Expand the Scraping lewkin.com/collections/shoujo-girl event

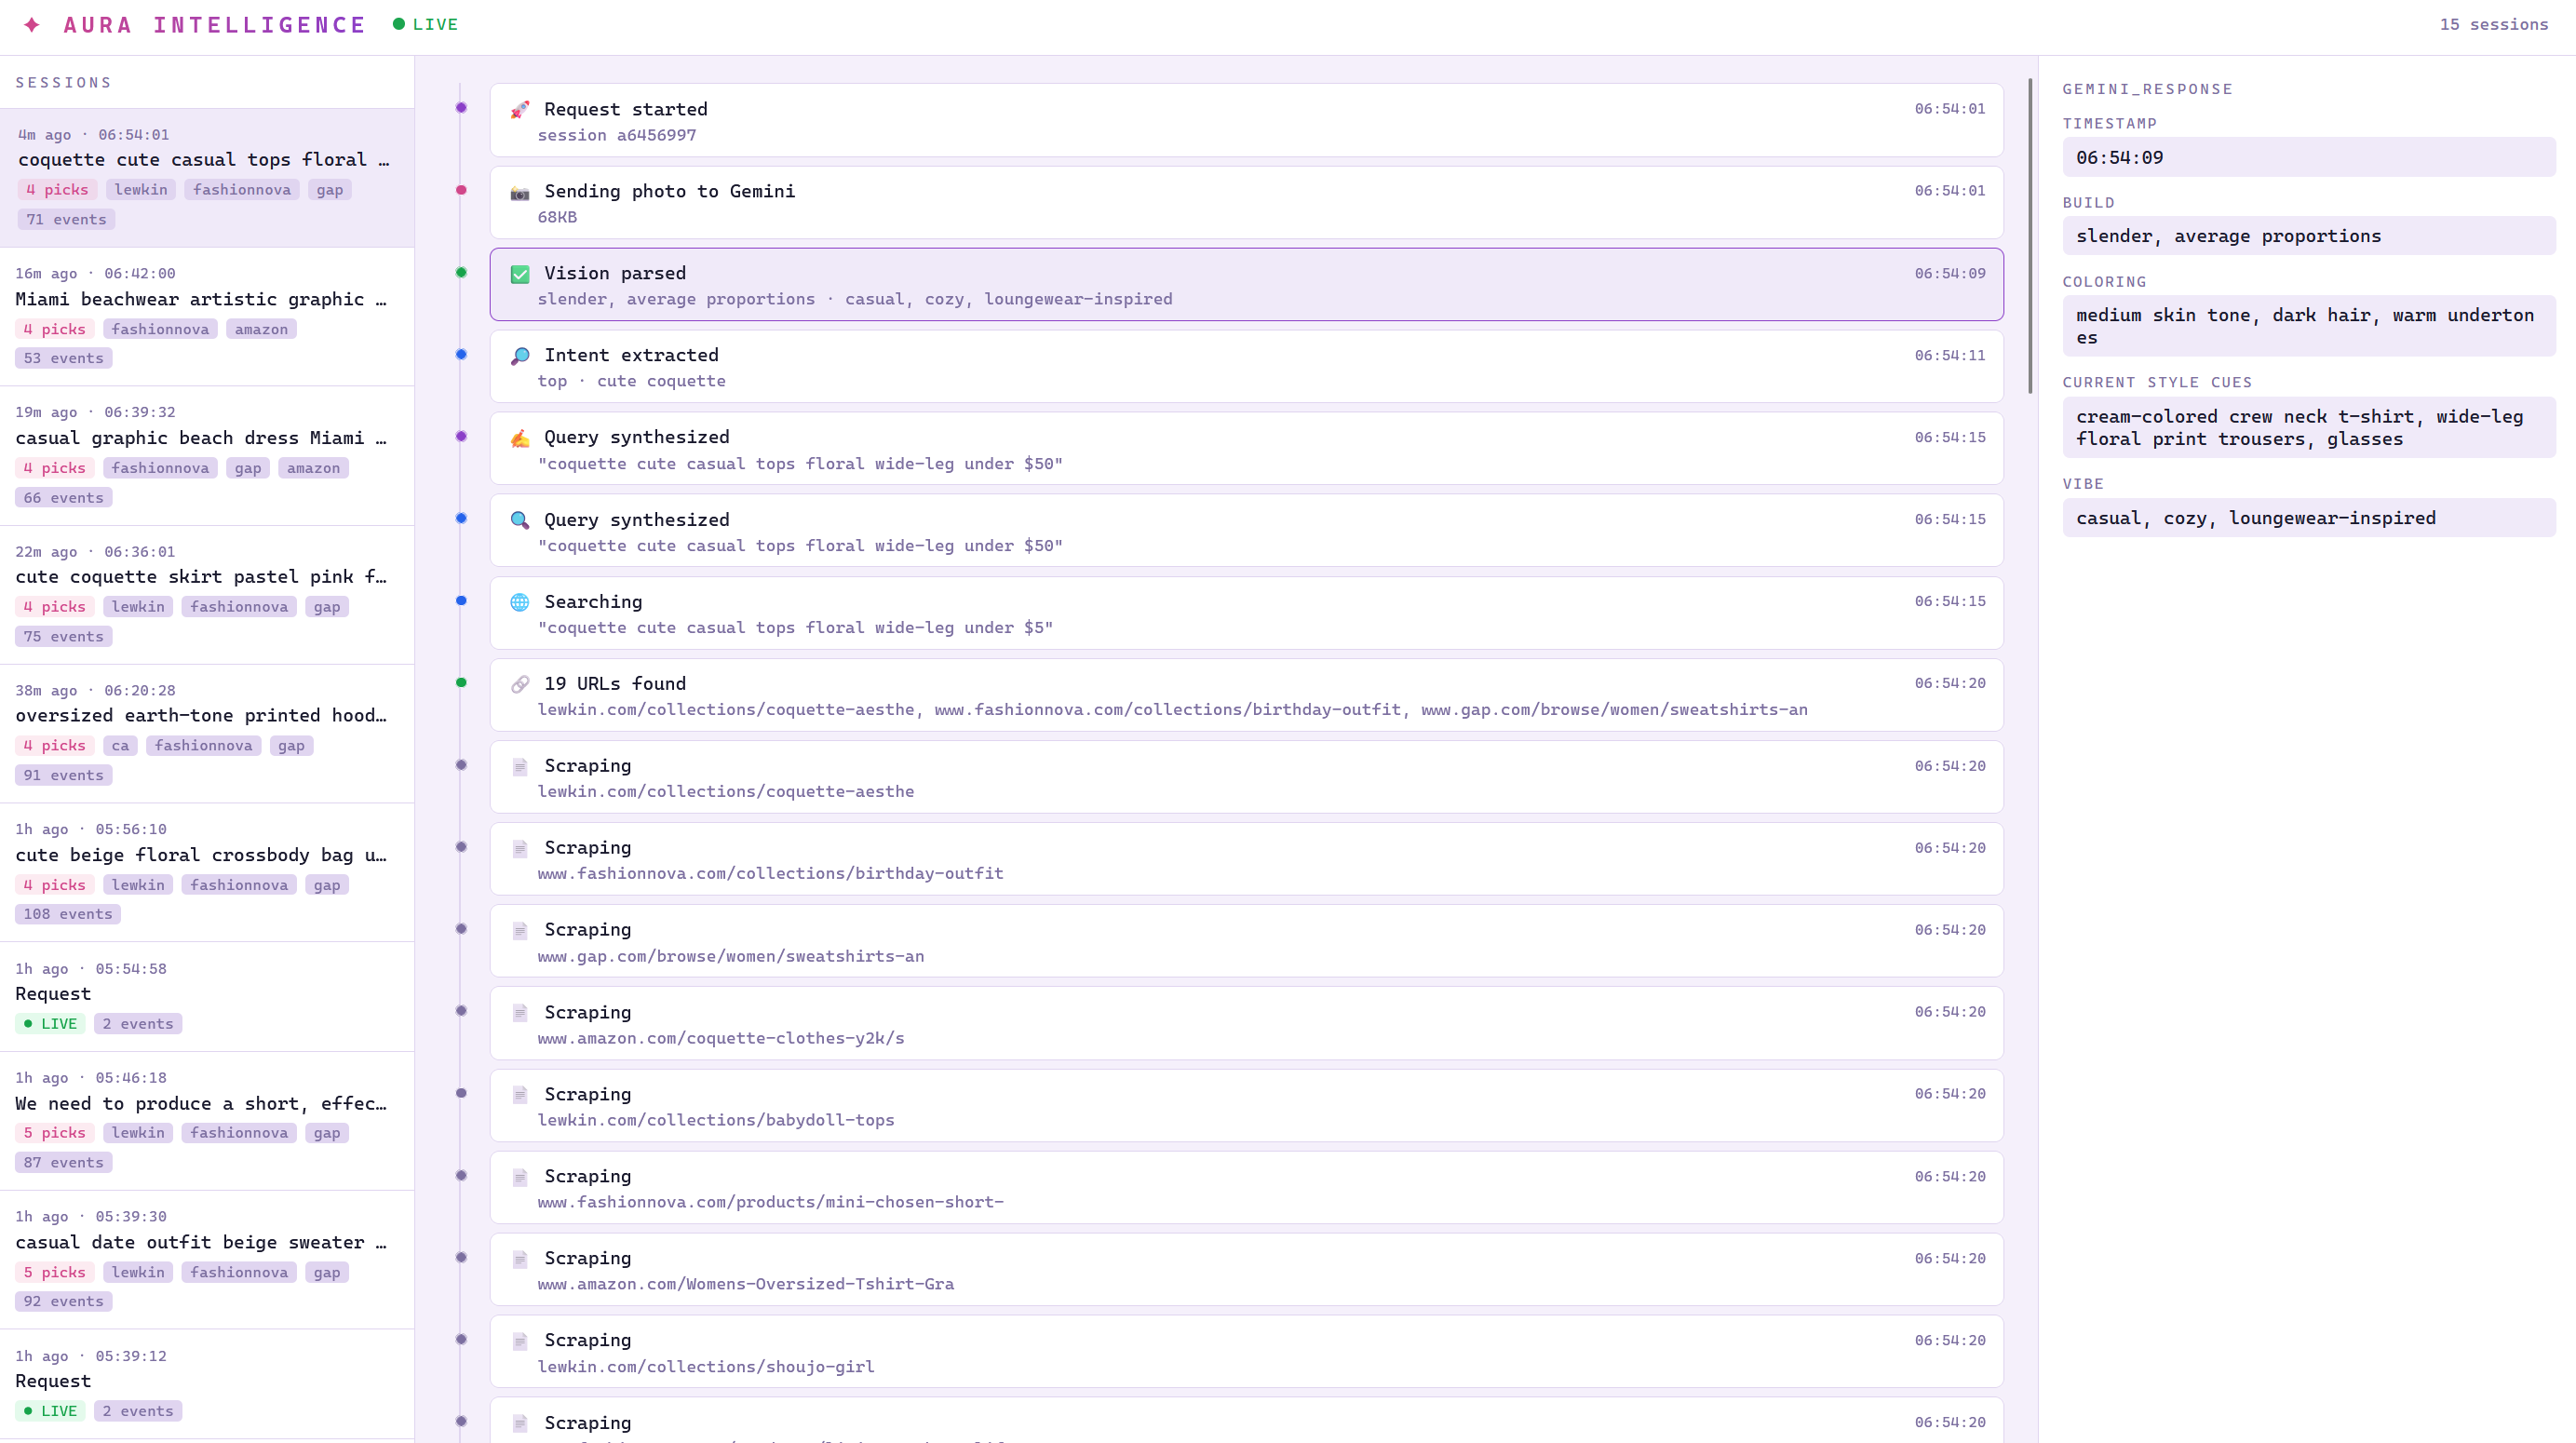click(1245, 1352)
